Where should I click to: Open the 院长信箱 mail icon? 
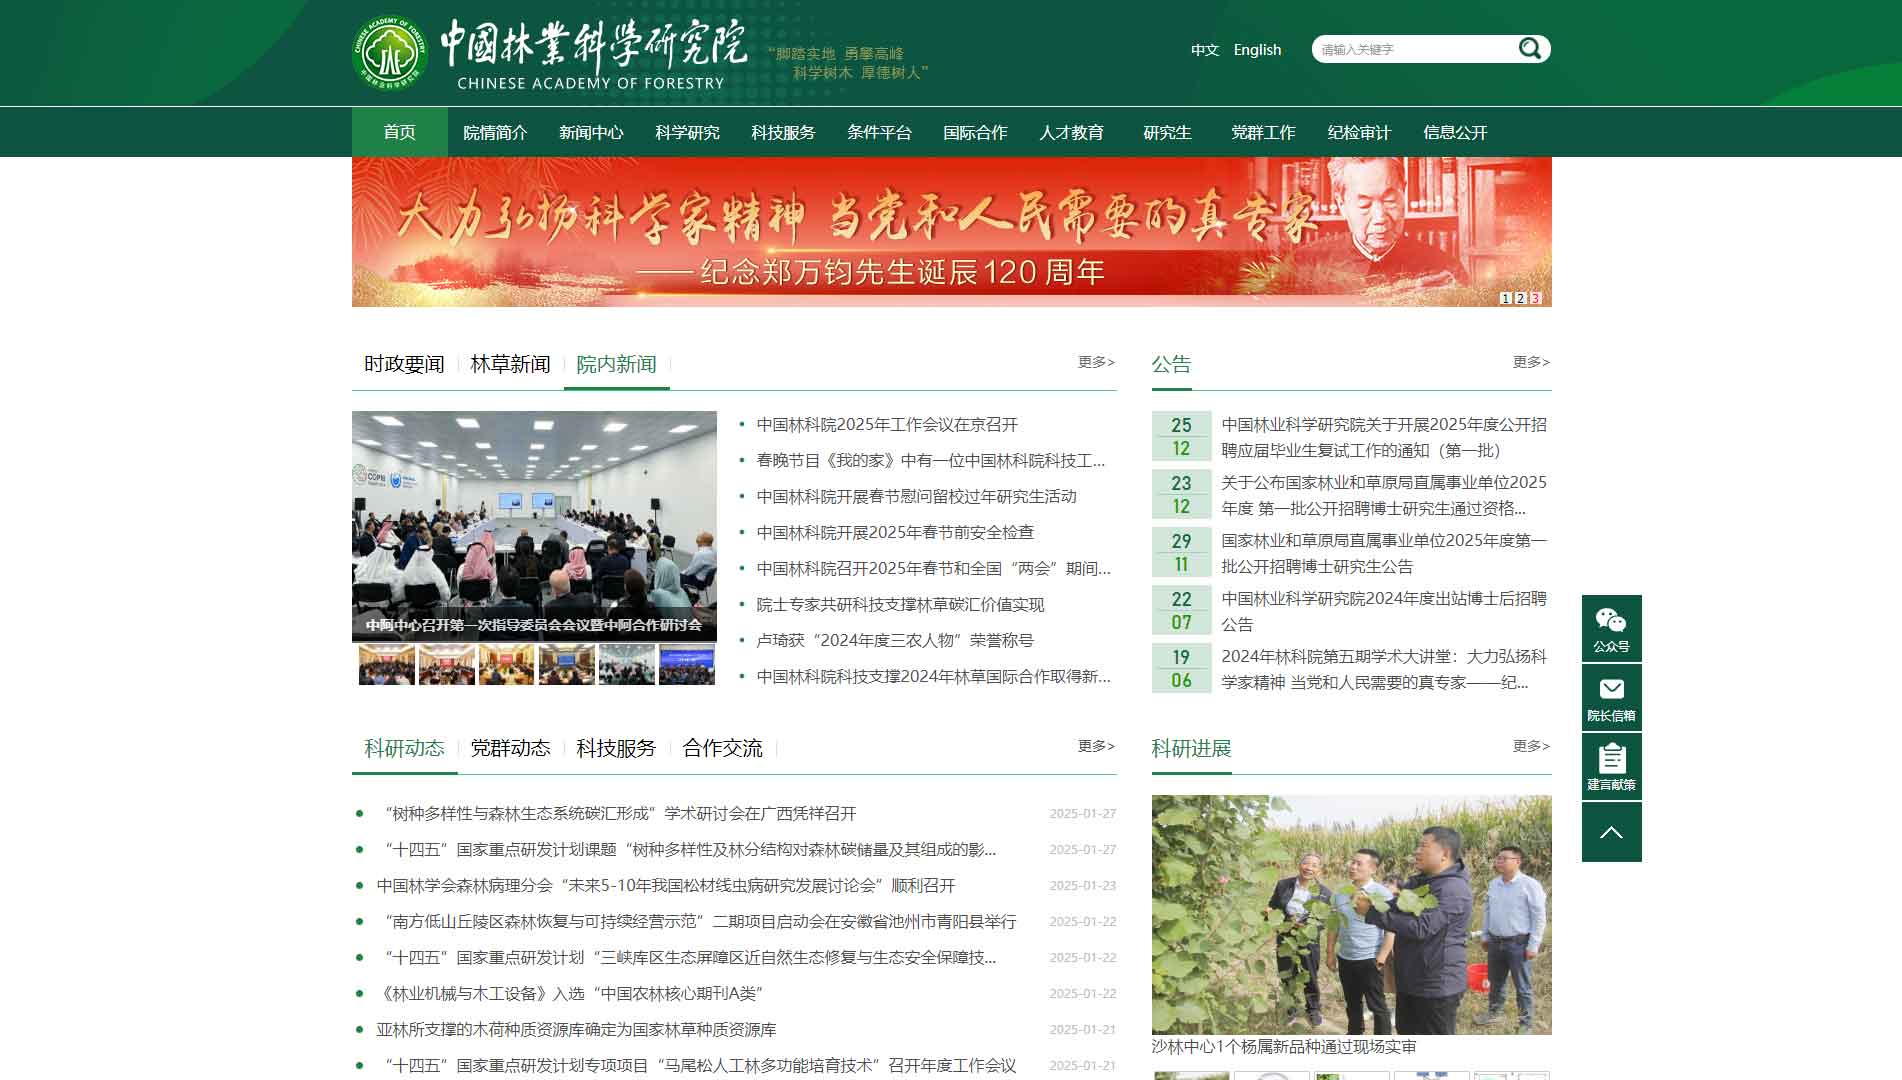coord(1611,697)
